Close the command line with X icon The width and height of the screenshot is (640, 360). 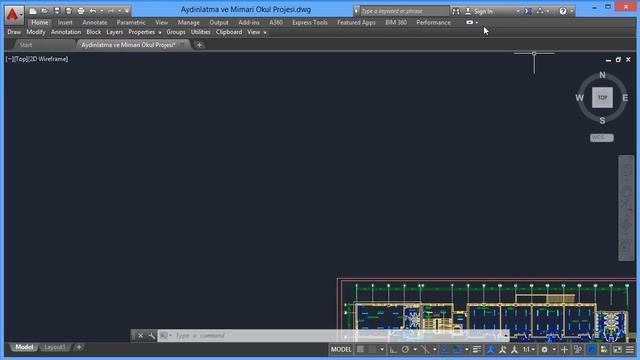click(140, 336)
